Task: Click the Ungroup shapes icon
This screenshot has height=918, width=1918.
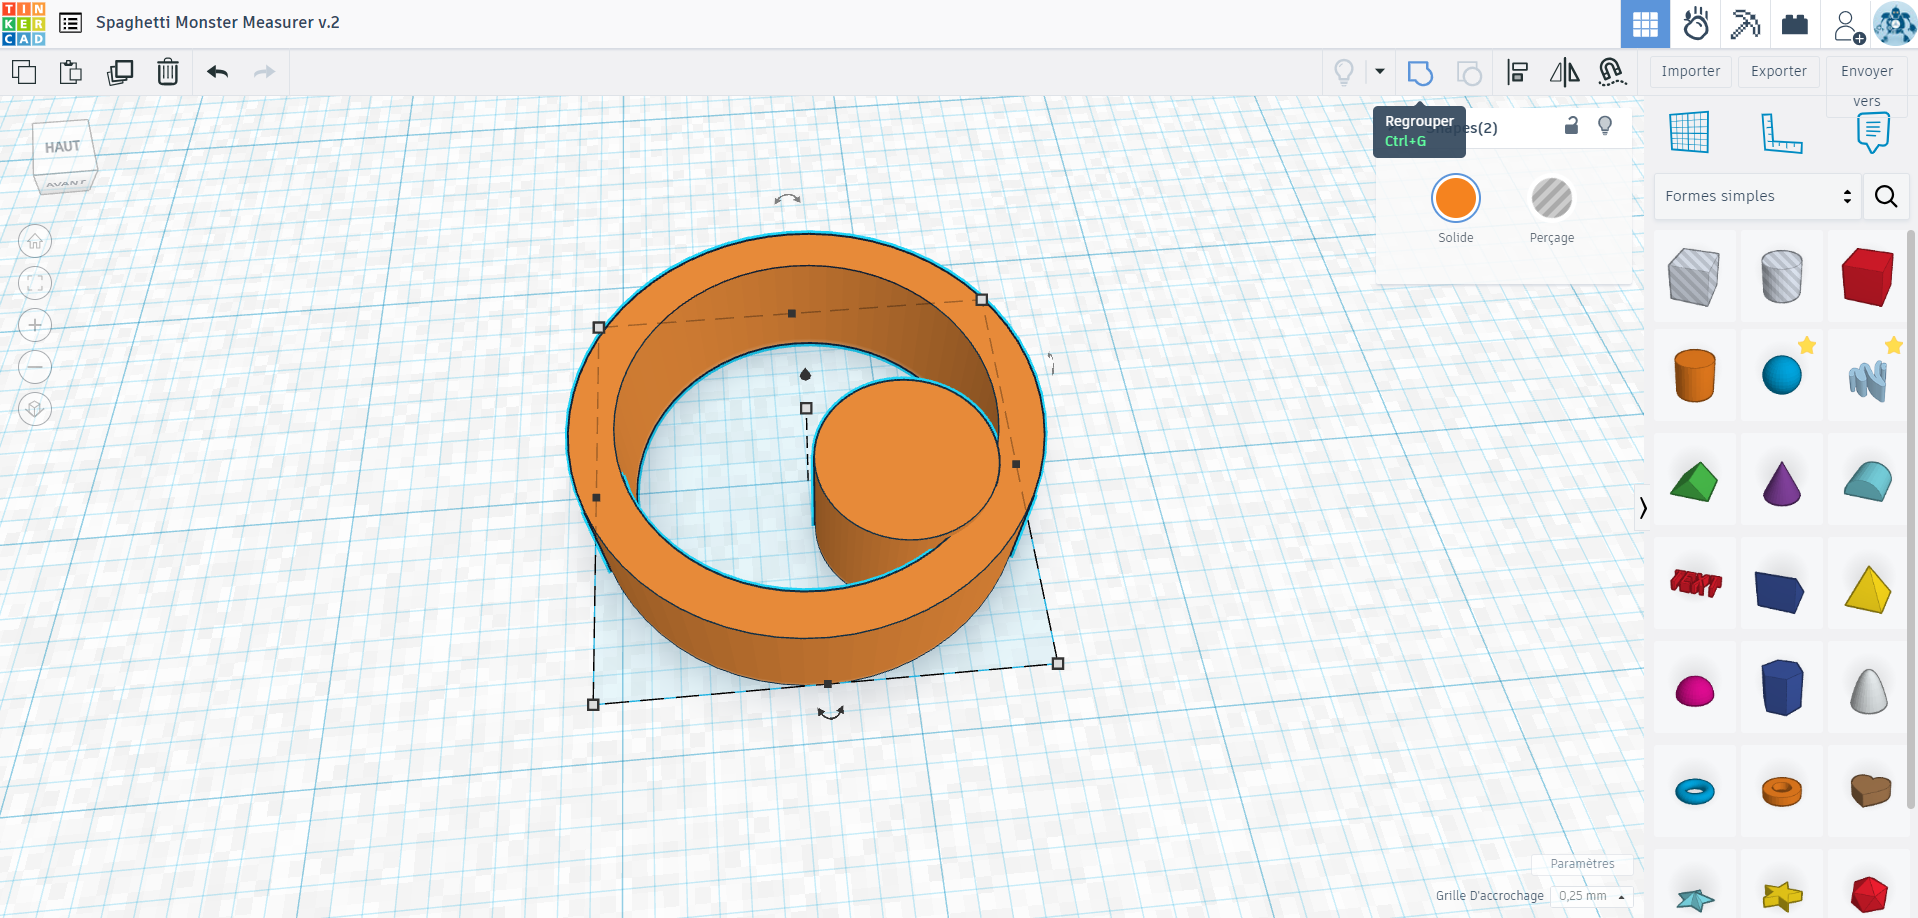Action: (x=1469, y=73)
